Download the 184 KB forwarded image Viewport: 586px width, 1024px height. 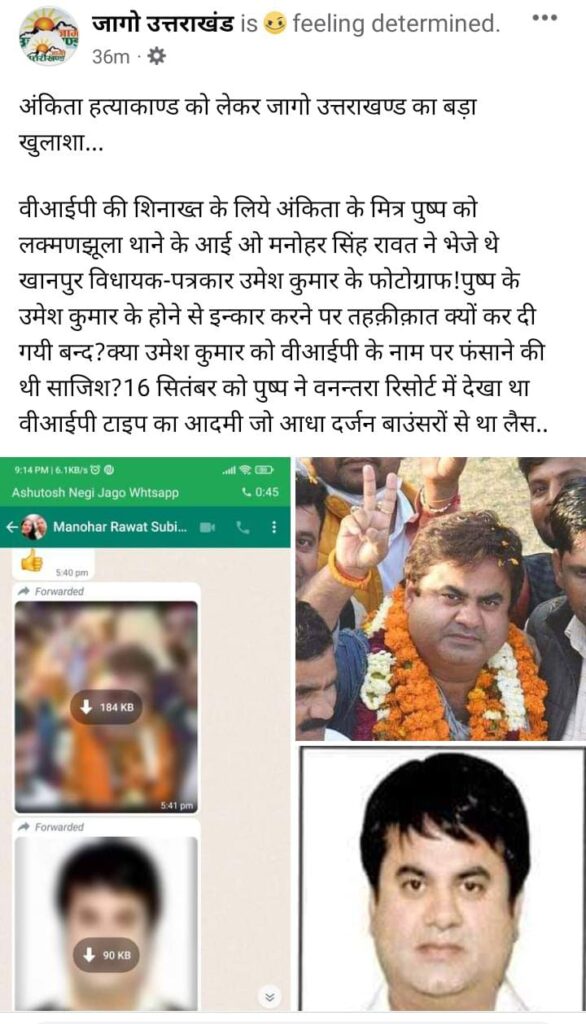[106, 707]
